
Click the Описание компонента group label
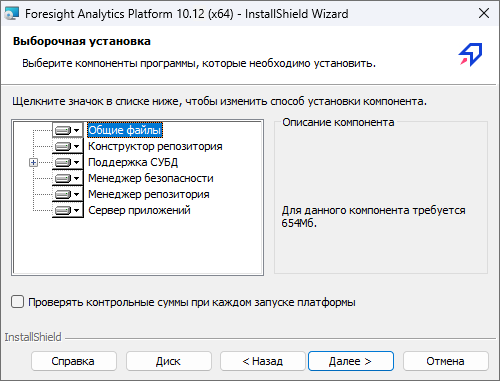pyautogui.click(x=338, y=122)
